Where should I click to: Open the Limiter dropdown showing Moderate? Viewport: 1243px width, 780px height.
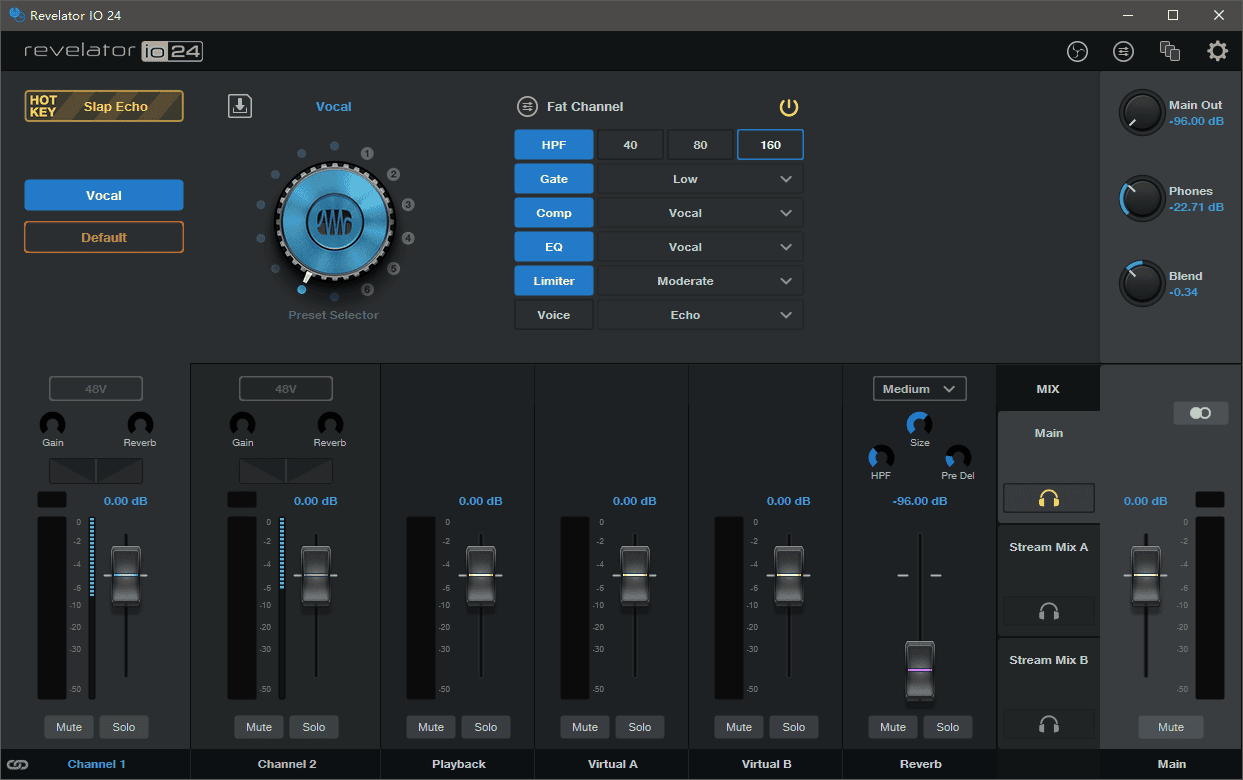(x=700, y=281)
